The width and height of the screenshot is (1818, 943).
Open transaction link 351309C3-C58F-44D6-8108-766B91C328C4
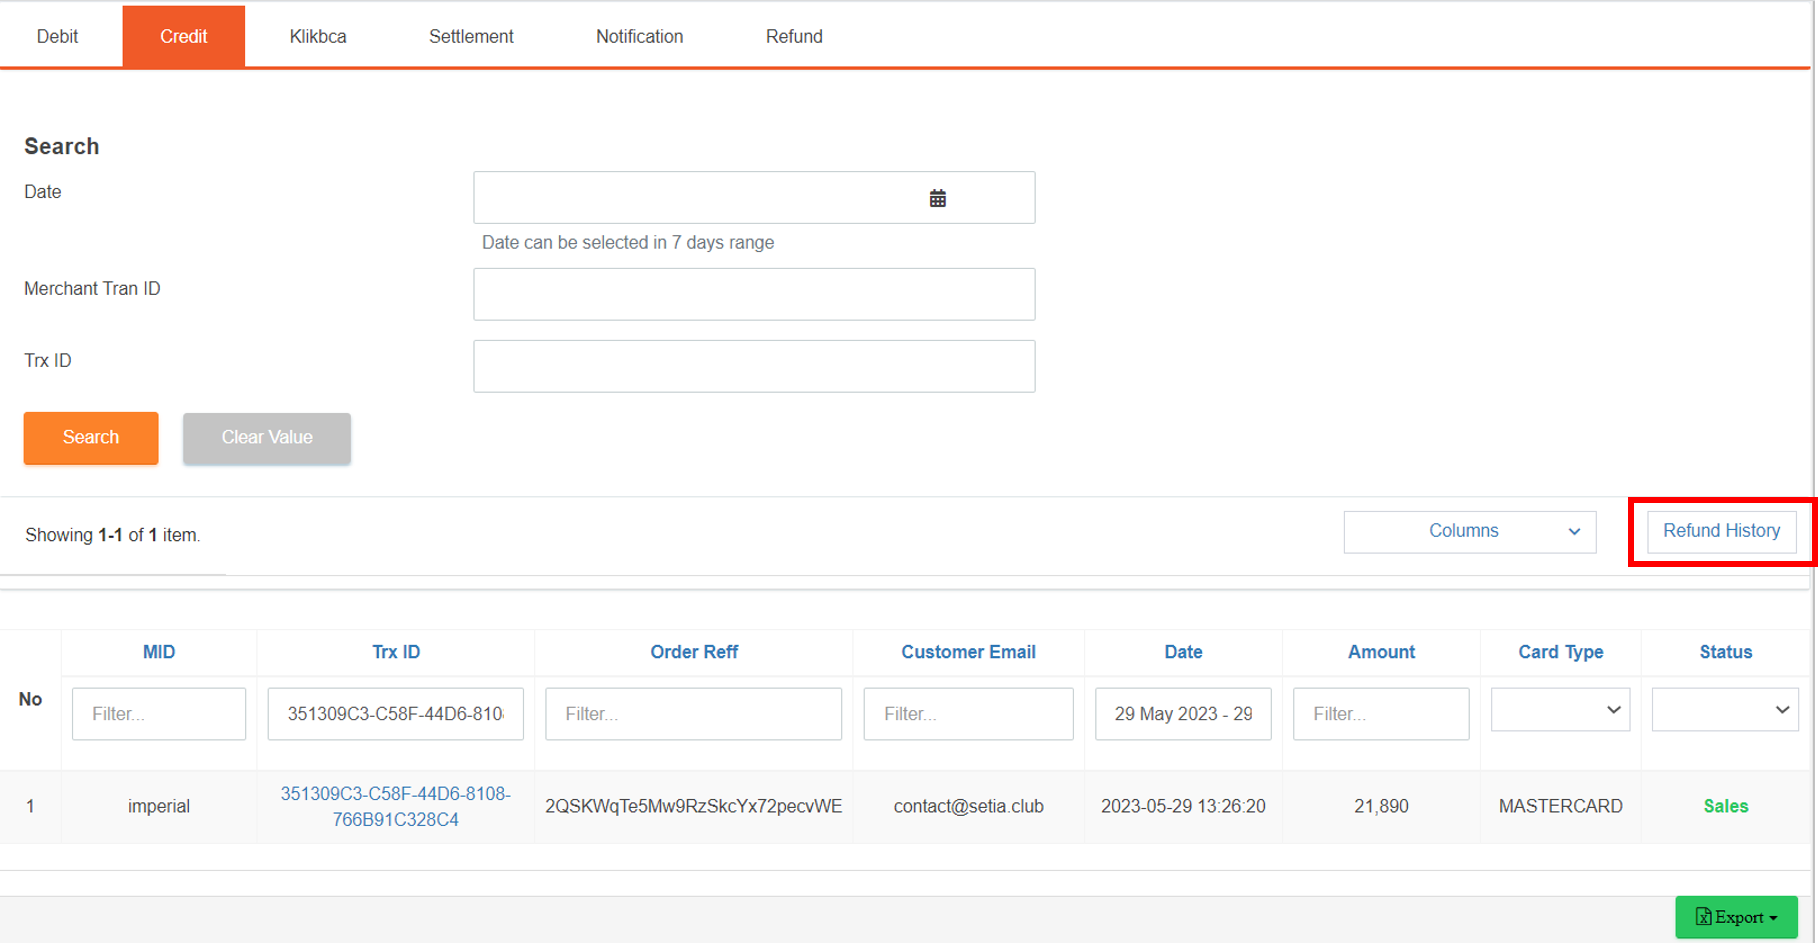click(x=395, y=806)
